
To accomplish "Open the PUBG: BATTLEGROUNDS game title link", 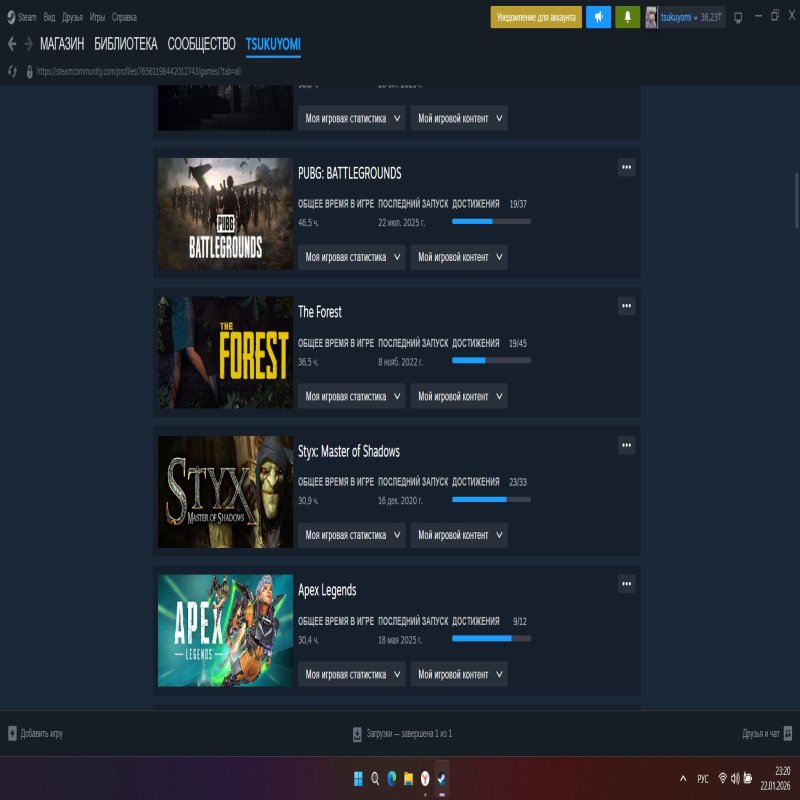I will 350,172.
